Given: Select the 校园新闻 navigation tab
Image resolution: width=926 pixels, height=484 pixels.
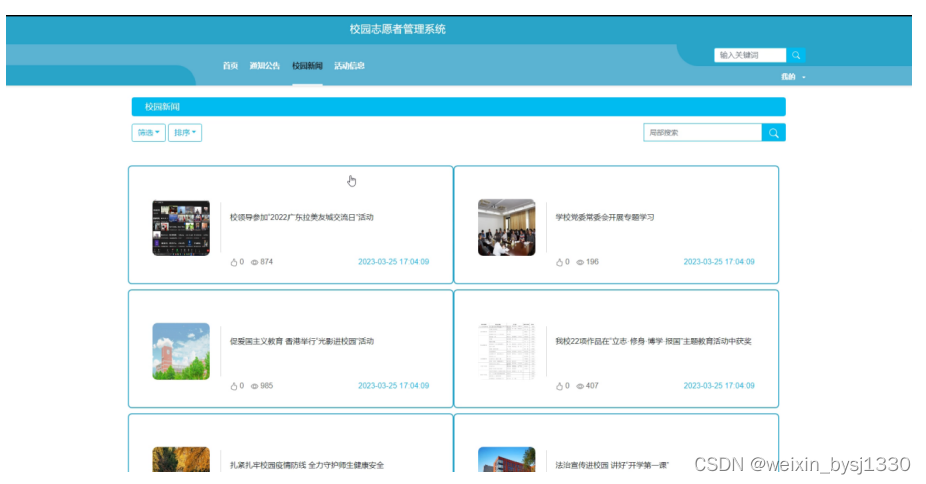Looking at the screenshot, I should [x=307, y=66].
